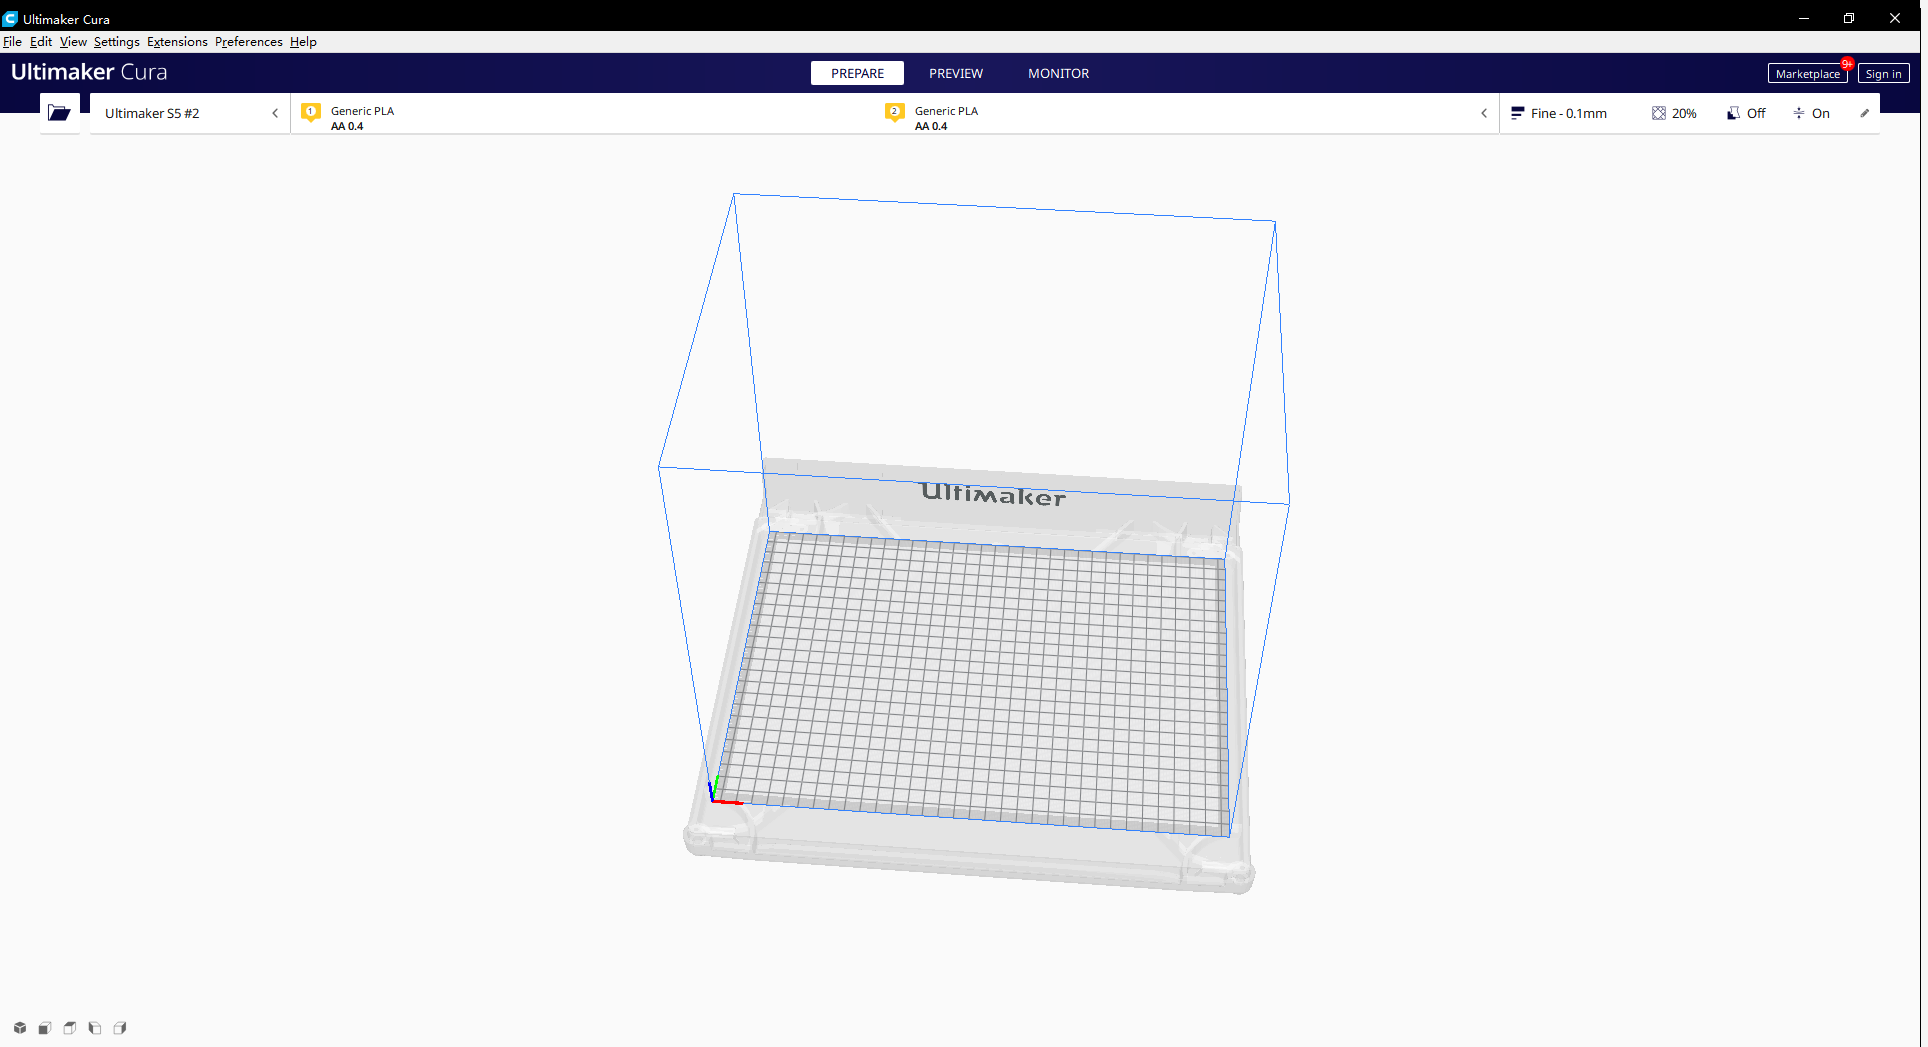
Task: Click the support Off icon
Action: (1733, 113)
